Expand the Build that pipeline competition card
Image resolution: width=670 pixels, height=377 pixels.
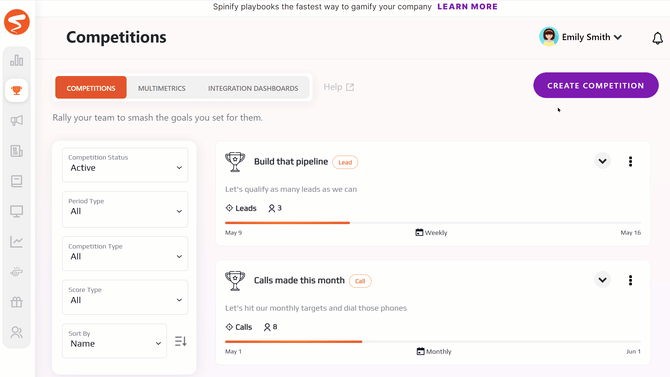(x=602, y=161)
